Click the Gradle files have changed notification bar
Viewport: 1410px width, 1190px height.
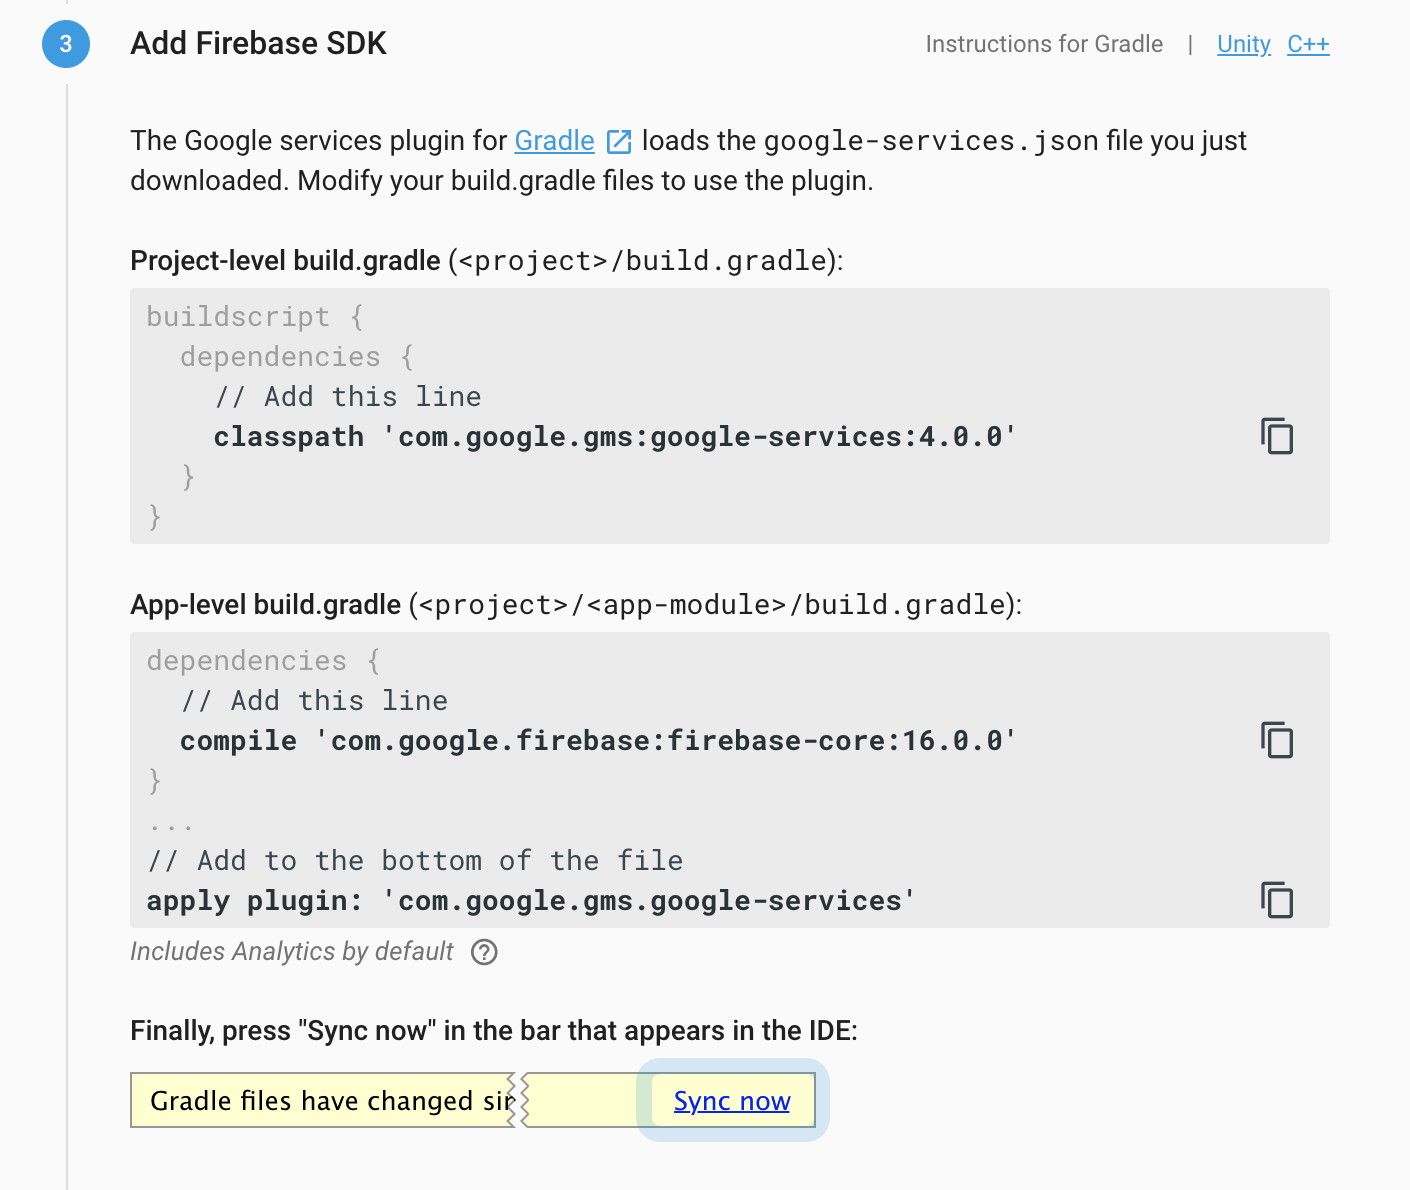(330, 1100)
